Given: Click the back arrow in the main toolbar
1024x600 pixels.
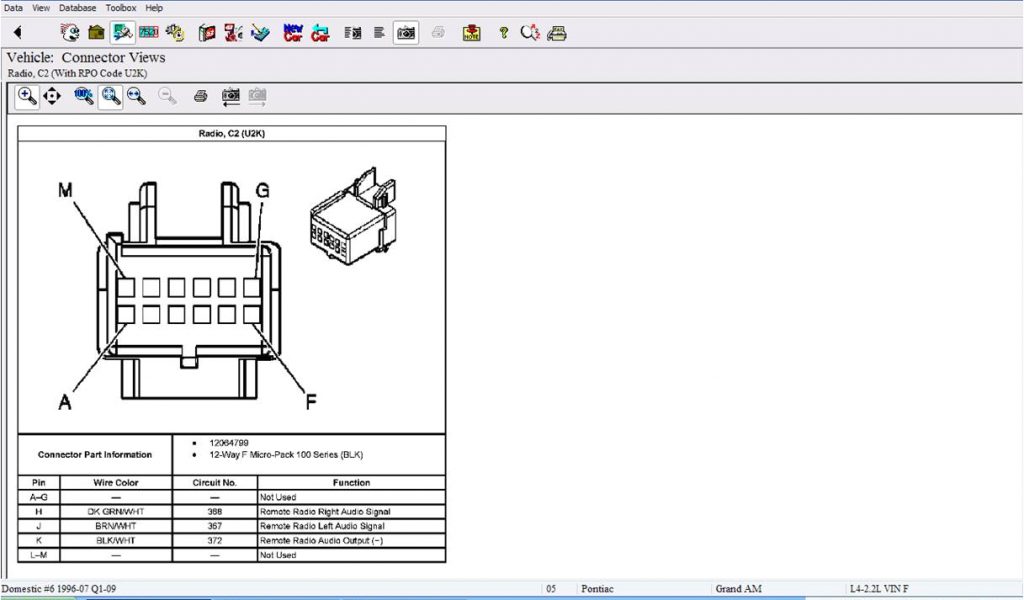Looking at the screenshot, I should click(x=17, y=33).
